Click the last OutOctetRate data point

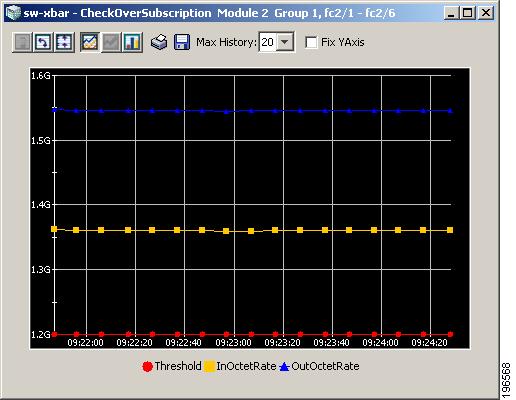point(450,111)
